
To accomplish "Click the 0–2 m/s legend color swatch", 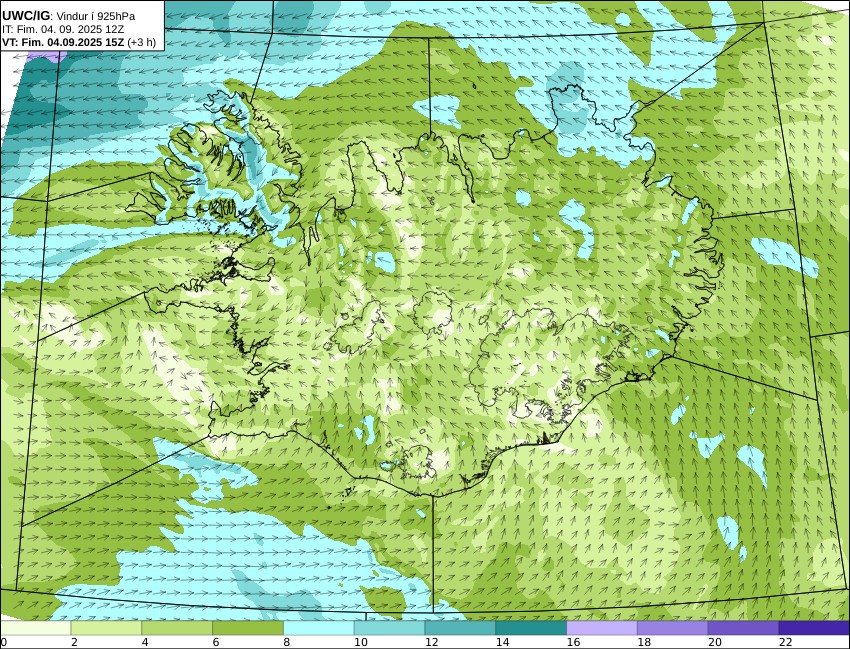I will [35, 628].
